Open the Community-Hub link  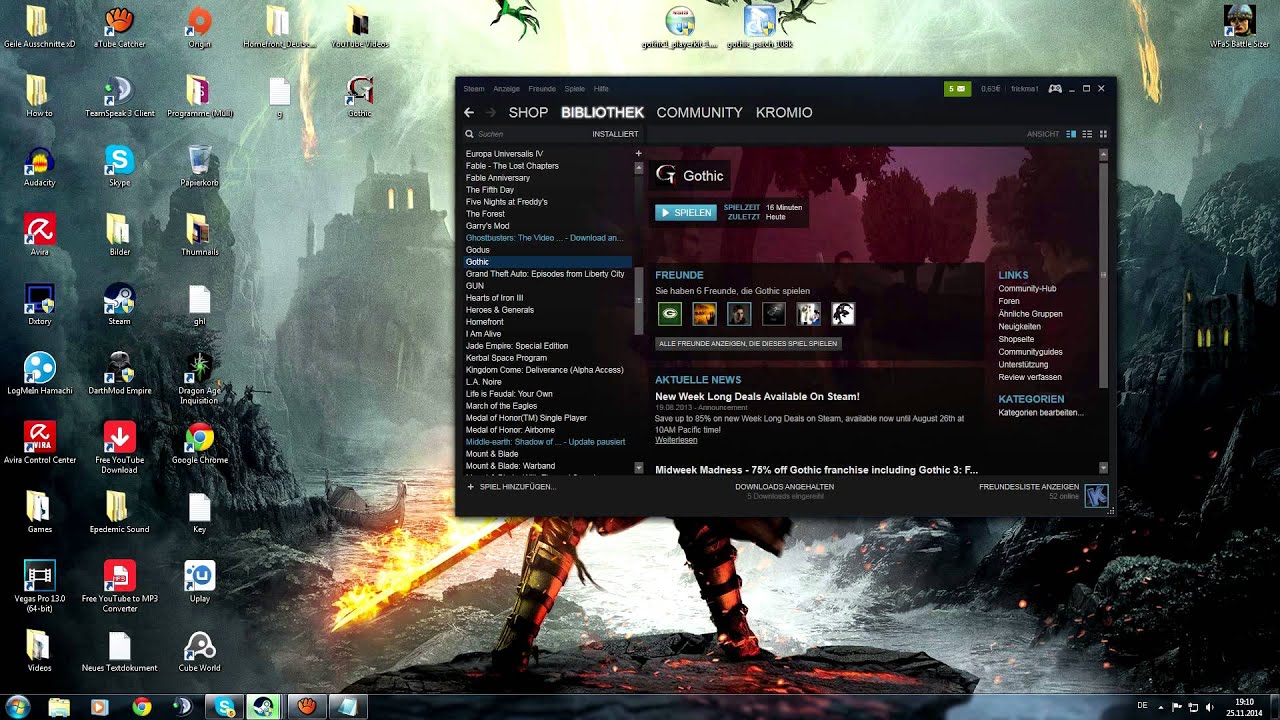(x=1027, y=289)
